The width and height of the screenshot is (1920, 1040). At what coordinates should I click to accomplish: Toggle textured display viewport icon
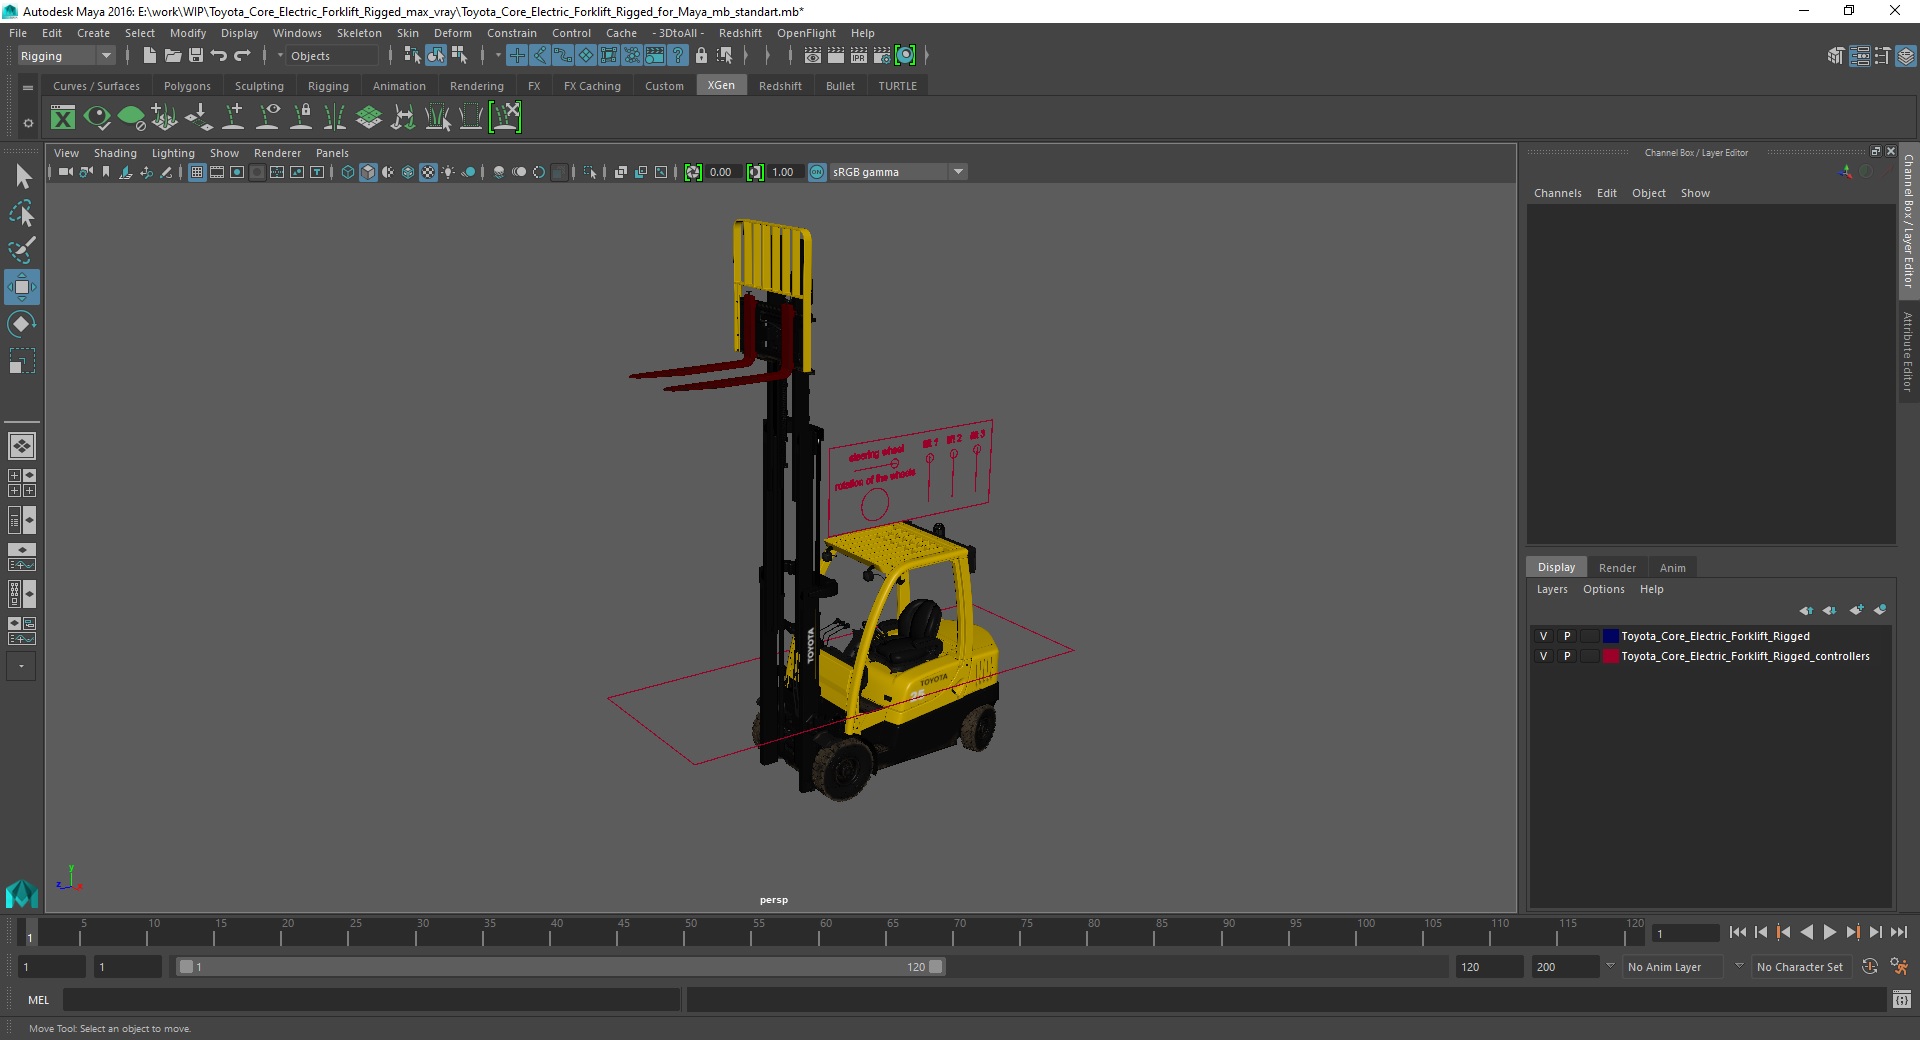point(428,172)
